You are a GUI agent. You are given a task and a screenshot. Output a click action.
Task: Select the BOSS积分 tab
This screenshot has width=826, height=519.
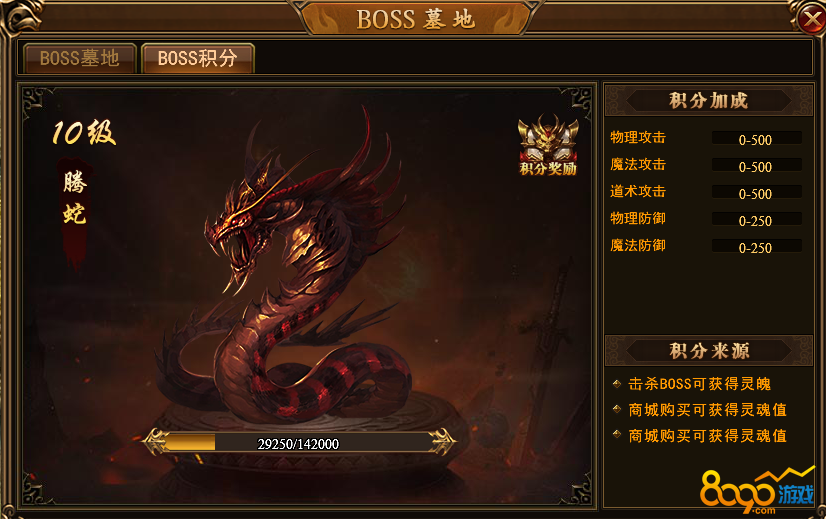tap(198, 58)
